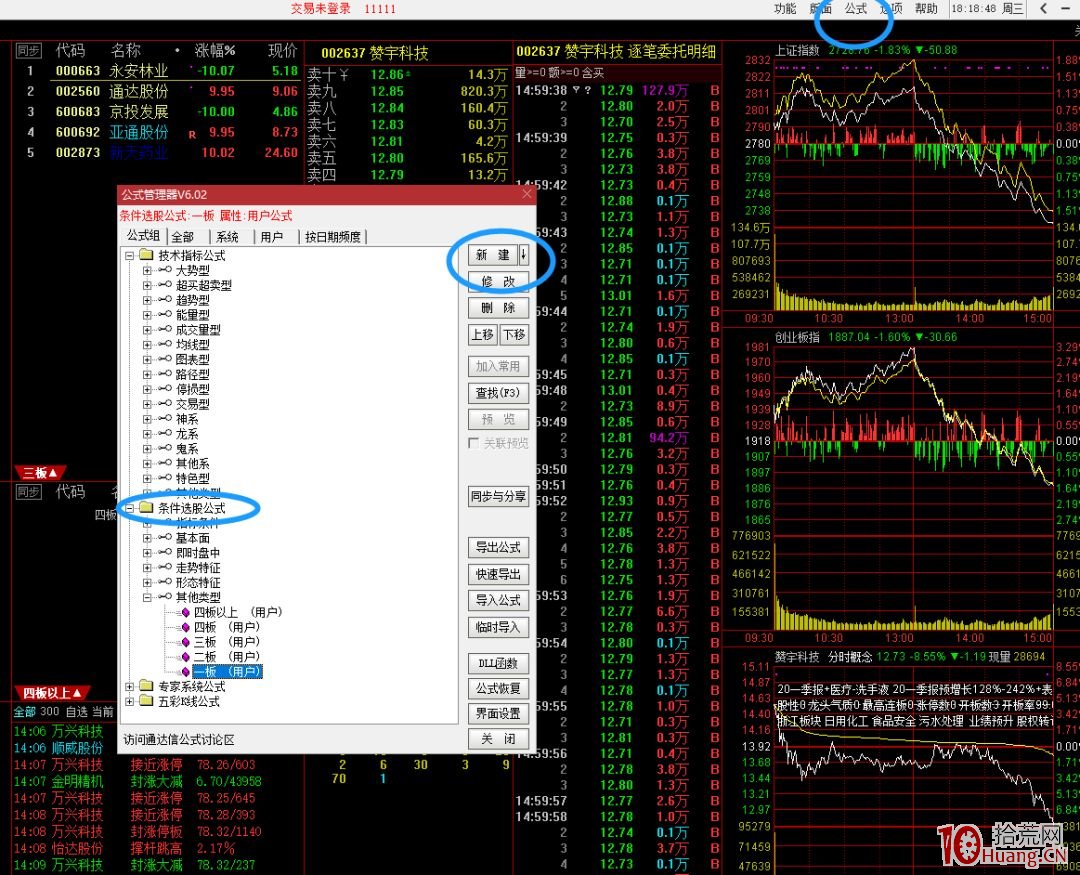Viewport: 1080px width, 875px height.
Task: Click the 同步 icon above stock list
Action: point(28,50)
